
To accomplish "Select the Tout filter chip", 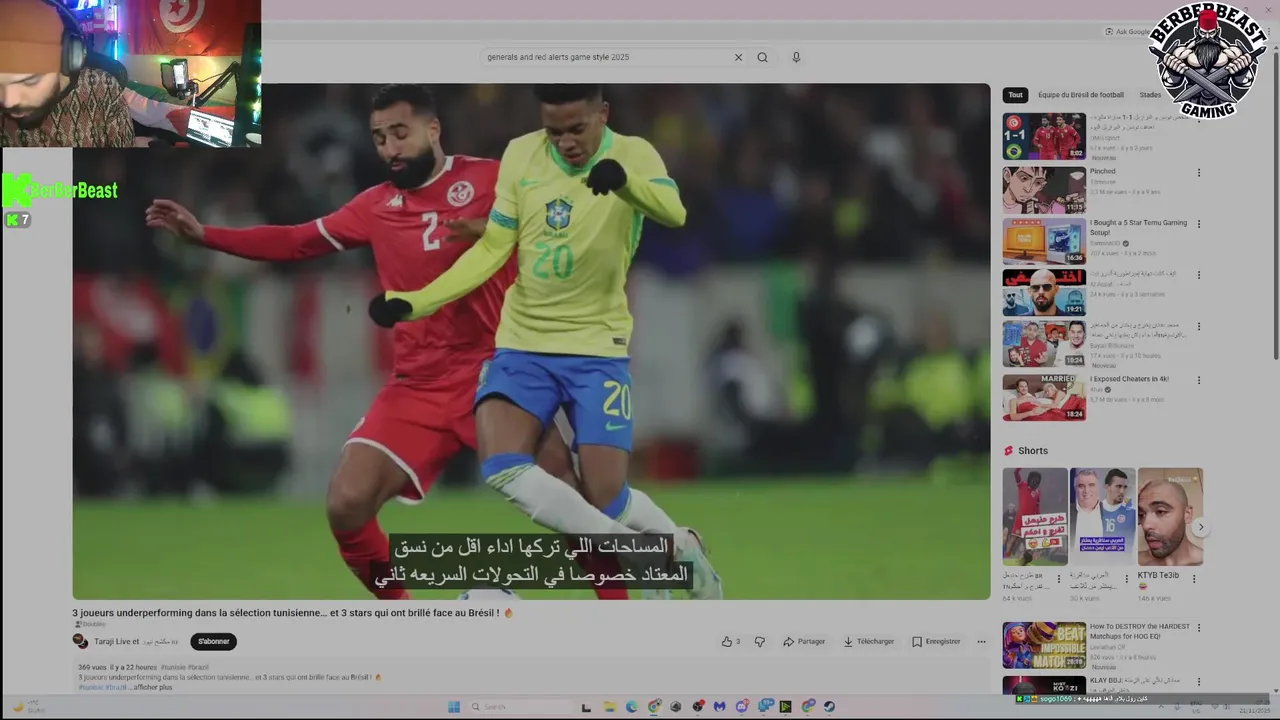I will coord(1015,95).
